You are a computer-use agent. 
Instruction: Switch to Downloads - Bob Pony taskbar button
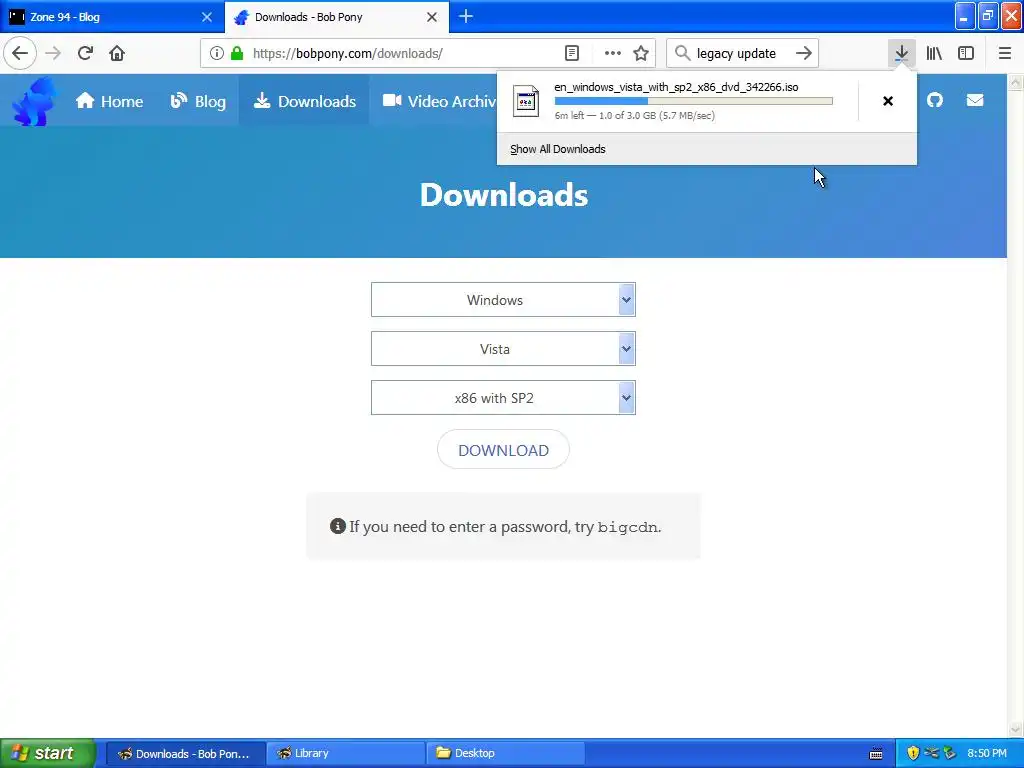(x=185, y=753)
